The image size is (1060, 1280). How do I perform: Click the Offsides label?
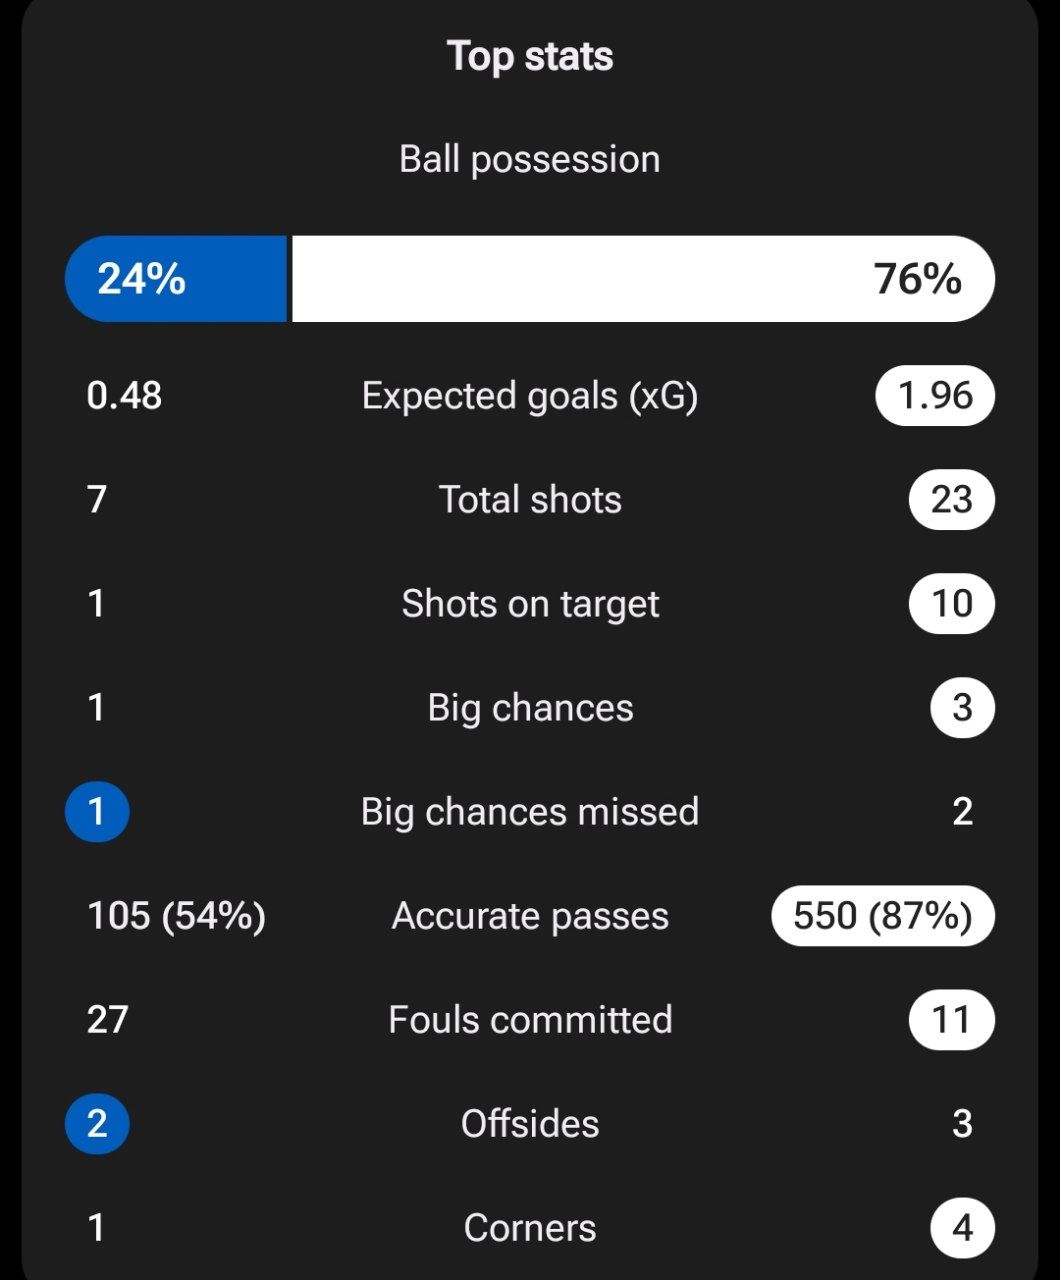[529, 1124]
